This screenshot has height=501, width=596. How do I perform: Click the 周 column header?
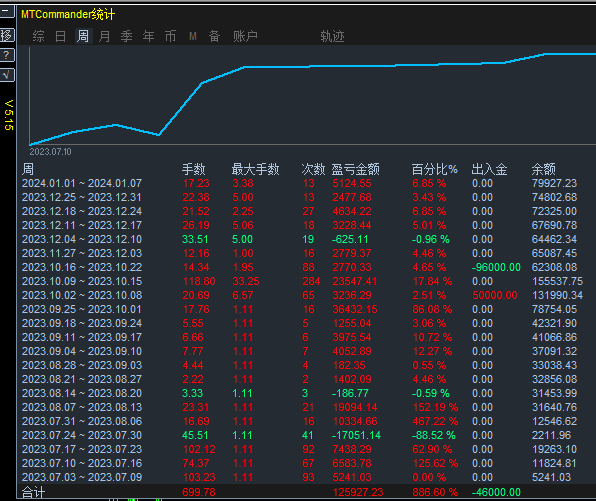[x=28, y=169]
